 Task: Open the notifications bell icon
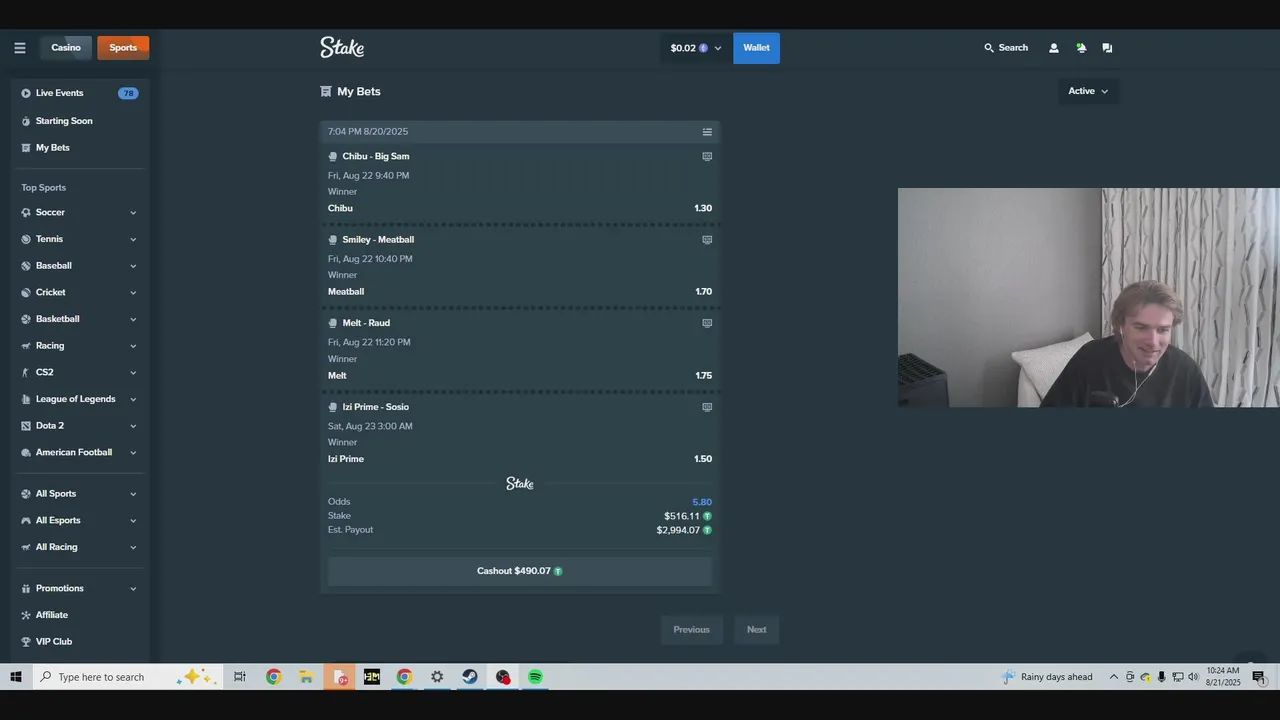click(1081, 48)
